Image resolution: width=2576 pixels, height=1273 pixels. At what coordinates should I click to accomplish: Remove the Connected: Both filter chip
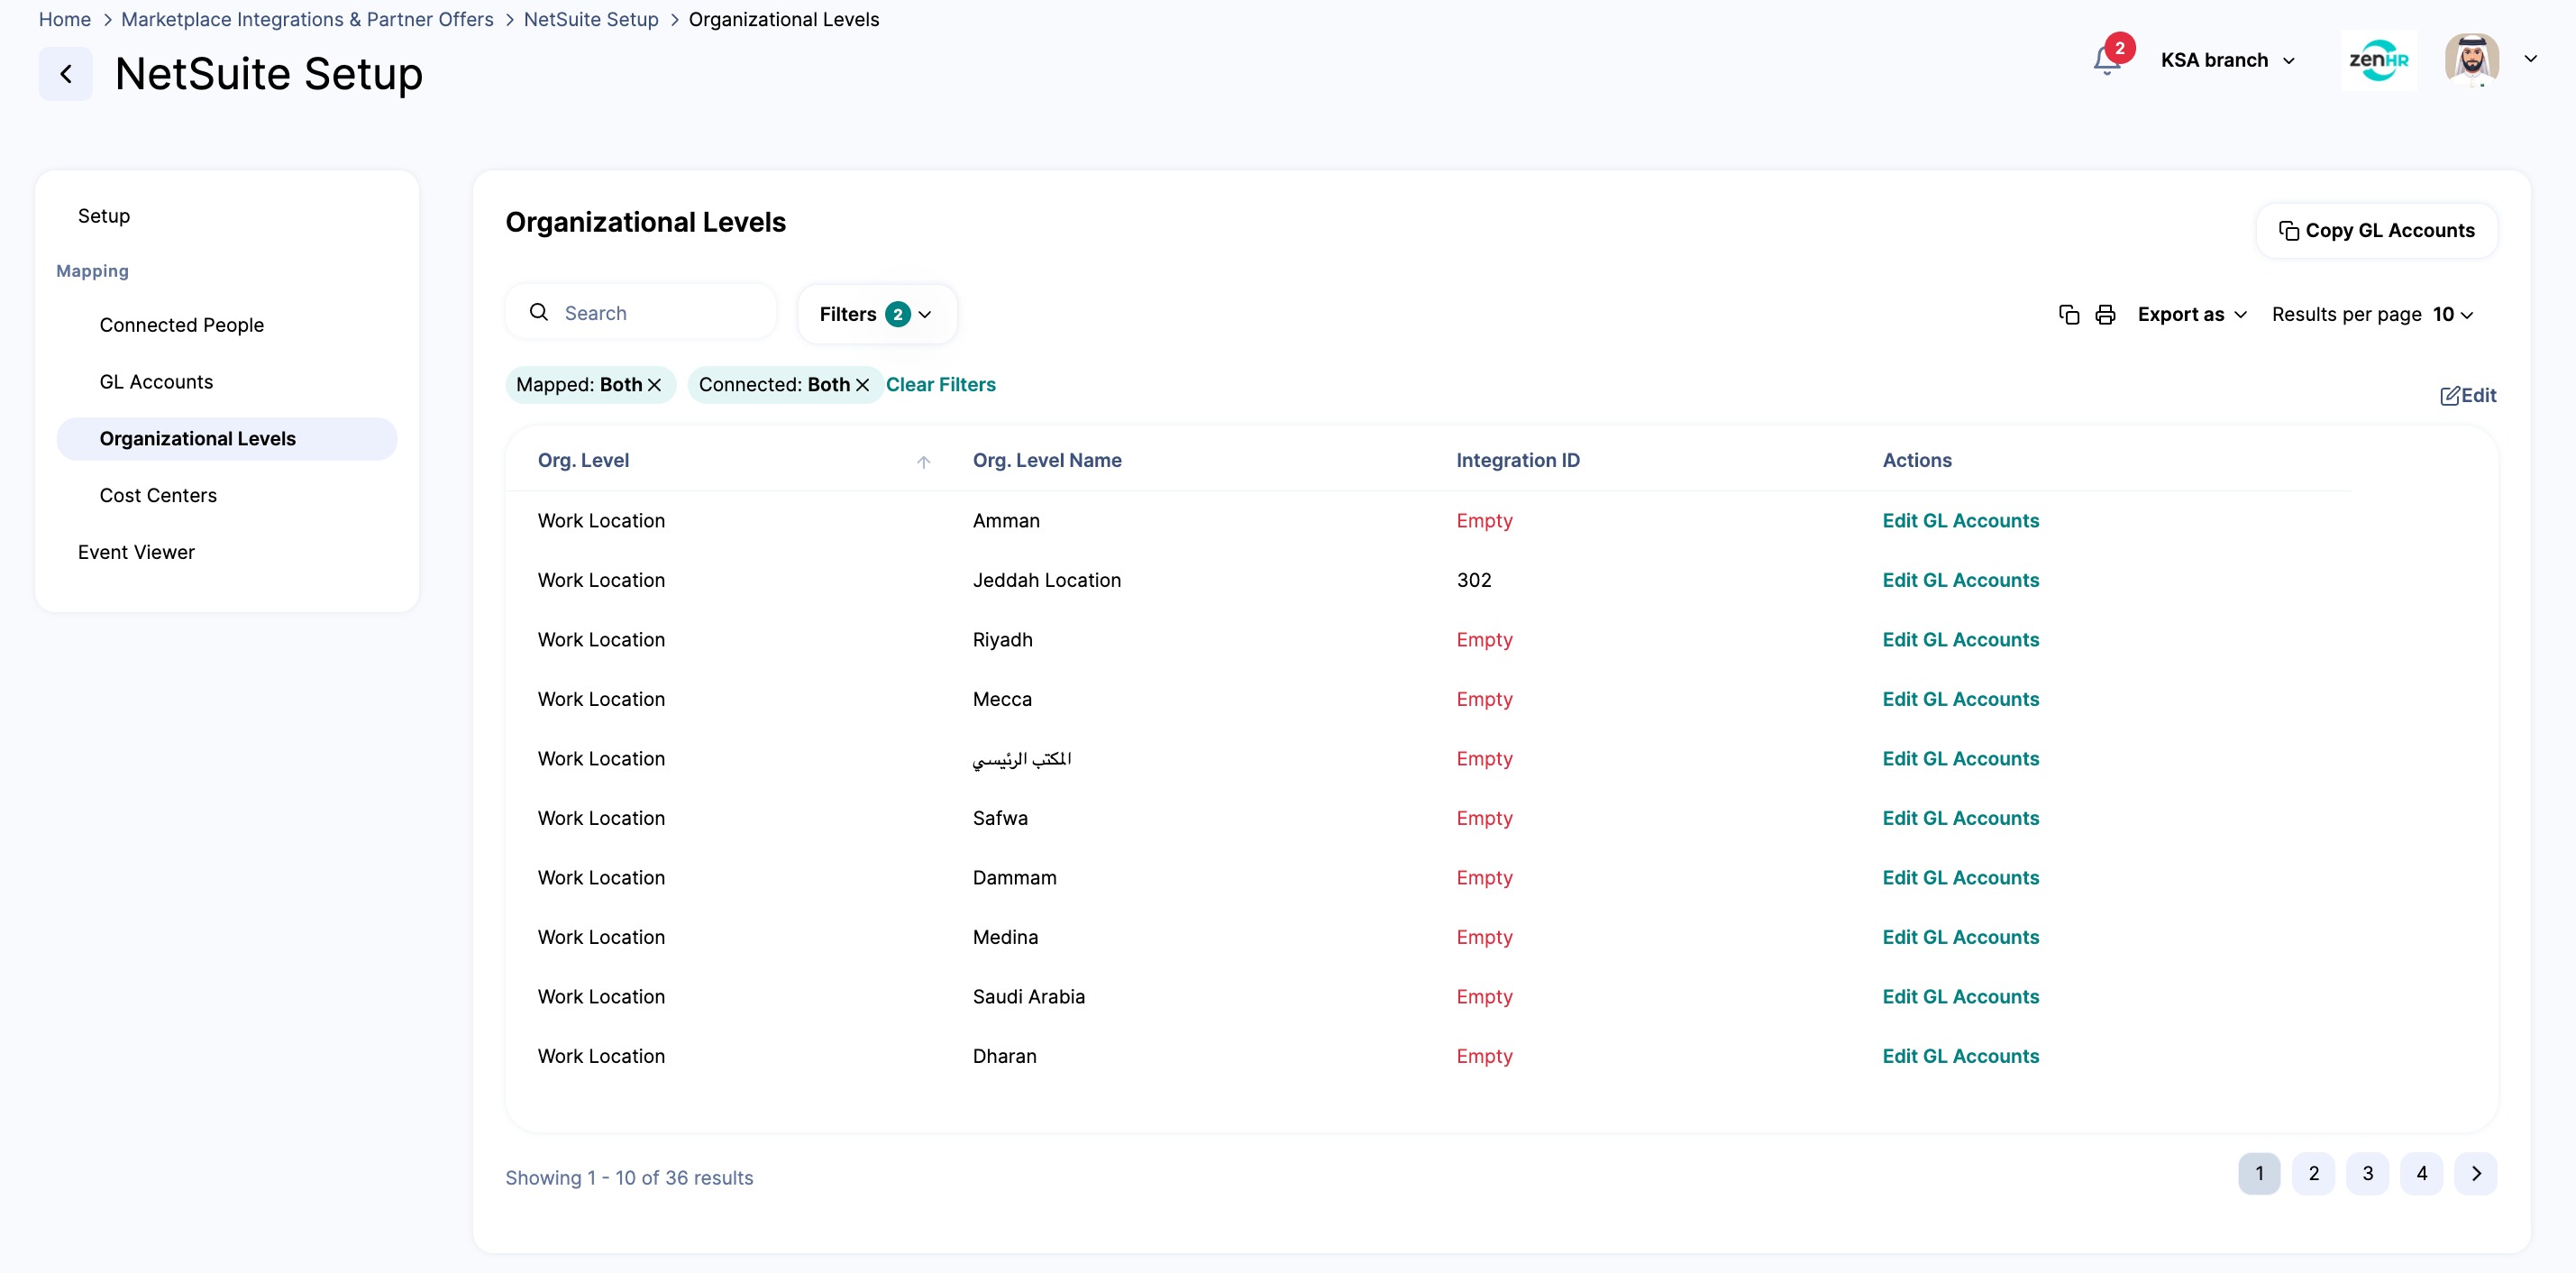pos(862,385)
